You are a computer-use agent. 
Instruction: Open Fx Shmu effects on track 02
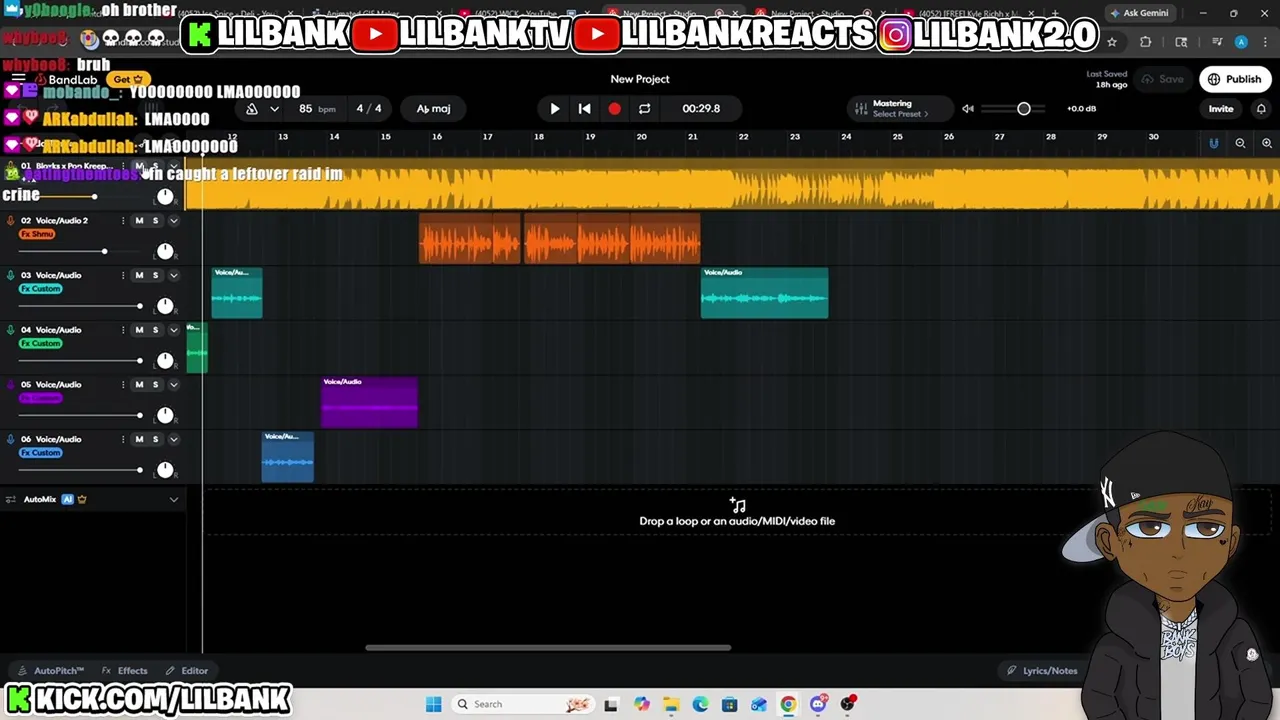pyautogui.click(x=37, y=234)
